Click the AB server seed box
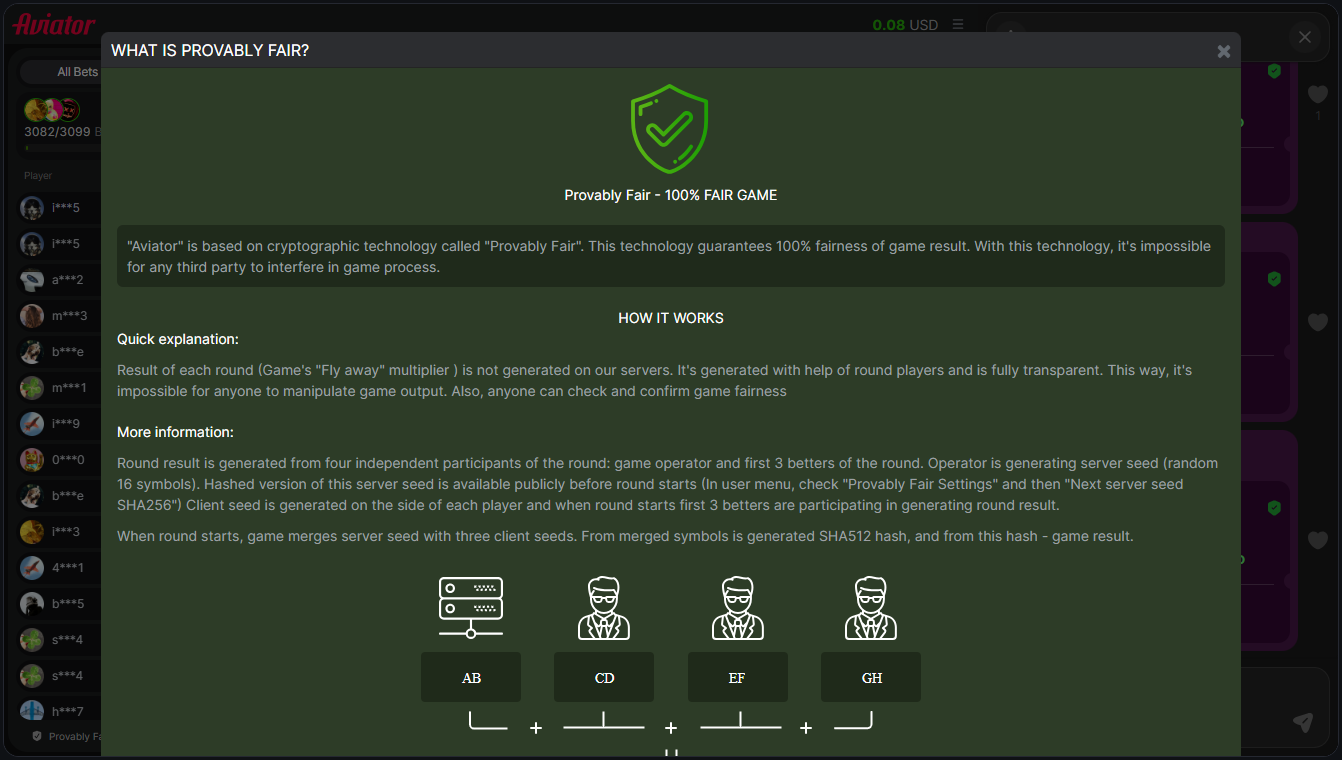The width and height of the screenshot is (1342, 760). (471, 677)
